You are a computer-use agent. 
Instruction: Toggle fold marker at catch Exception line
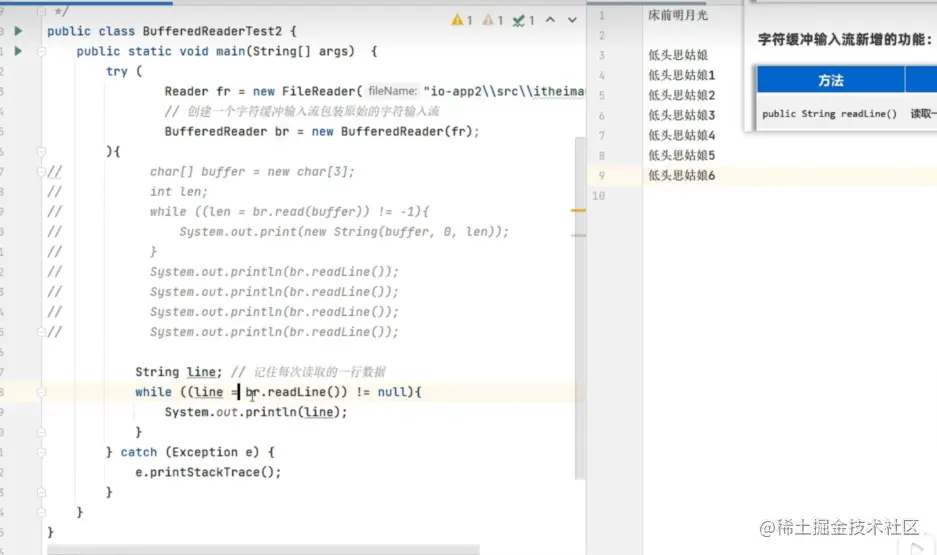41,452
